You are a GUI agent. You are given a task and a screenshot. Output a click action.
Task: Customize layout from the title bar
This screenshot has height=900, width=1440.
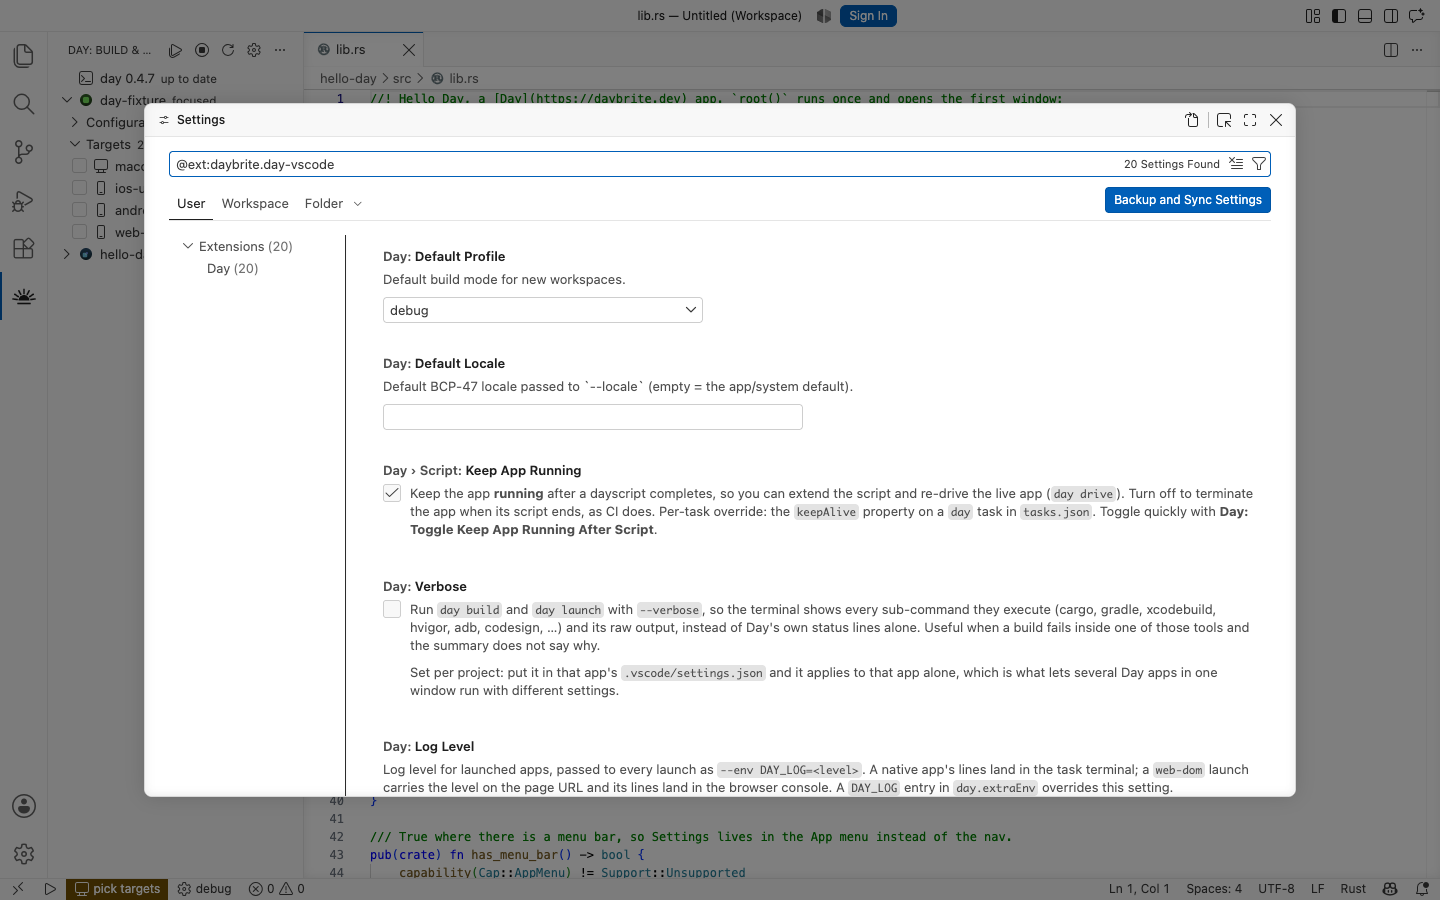pos(1313,16)
